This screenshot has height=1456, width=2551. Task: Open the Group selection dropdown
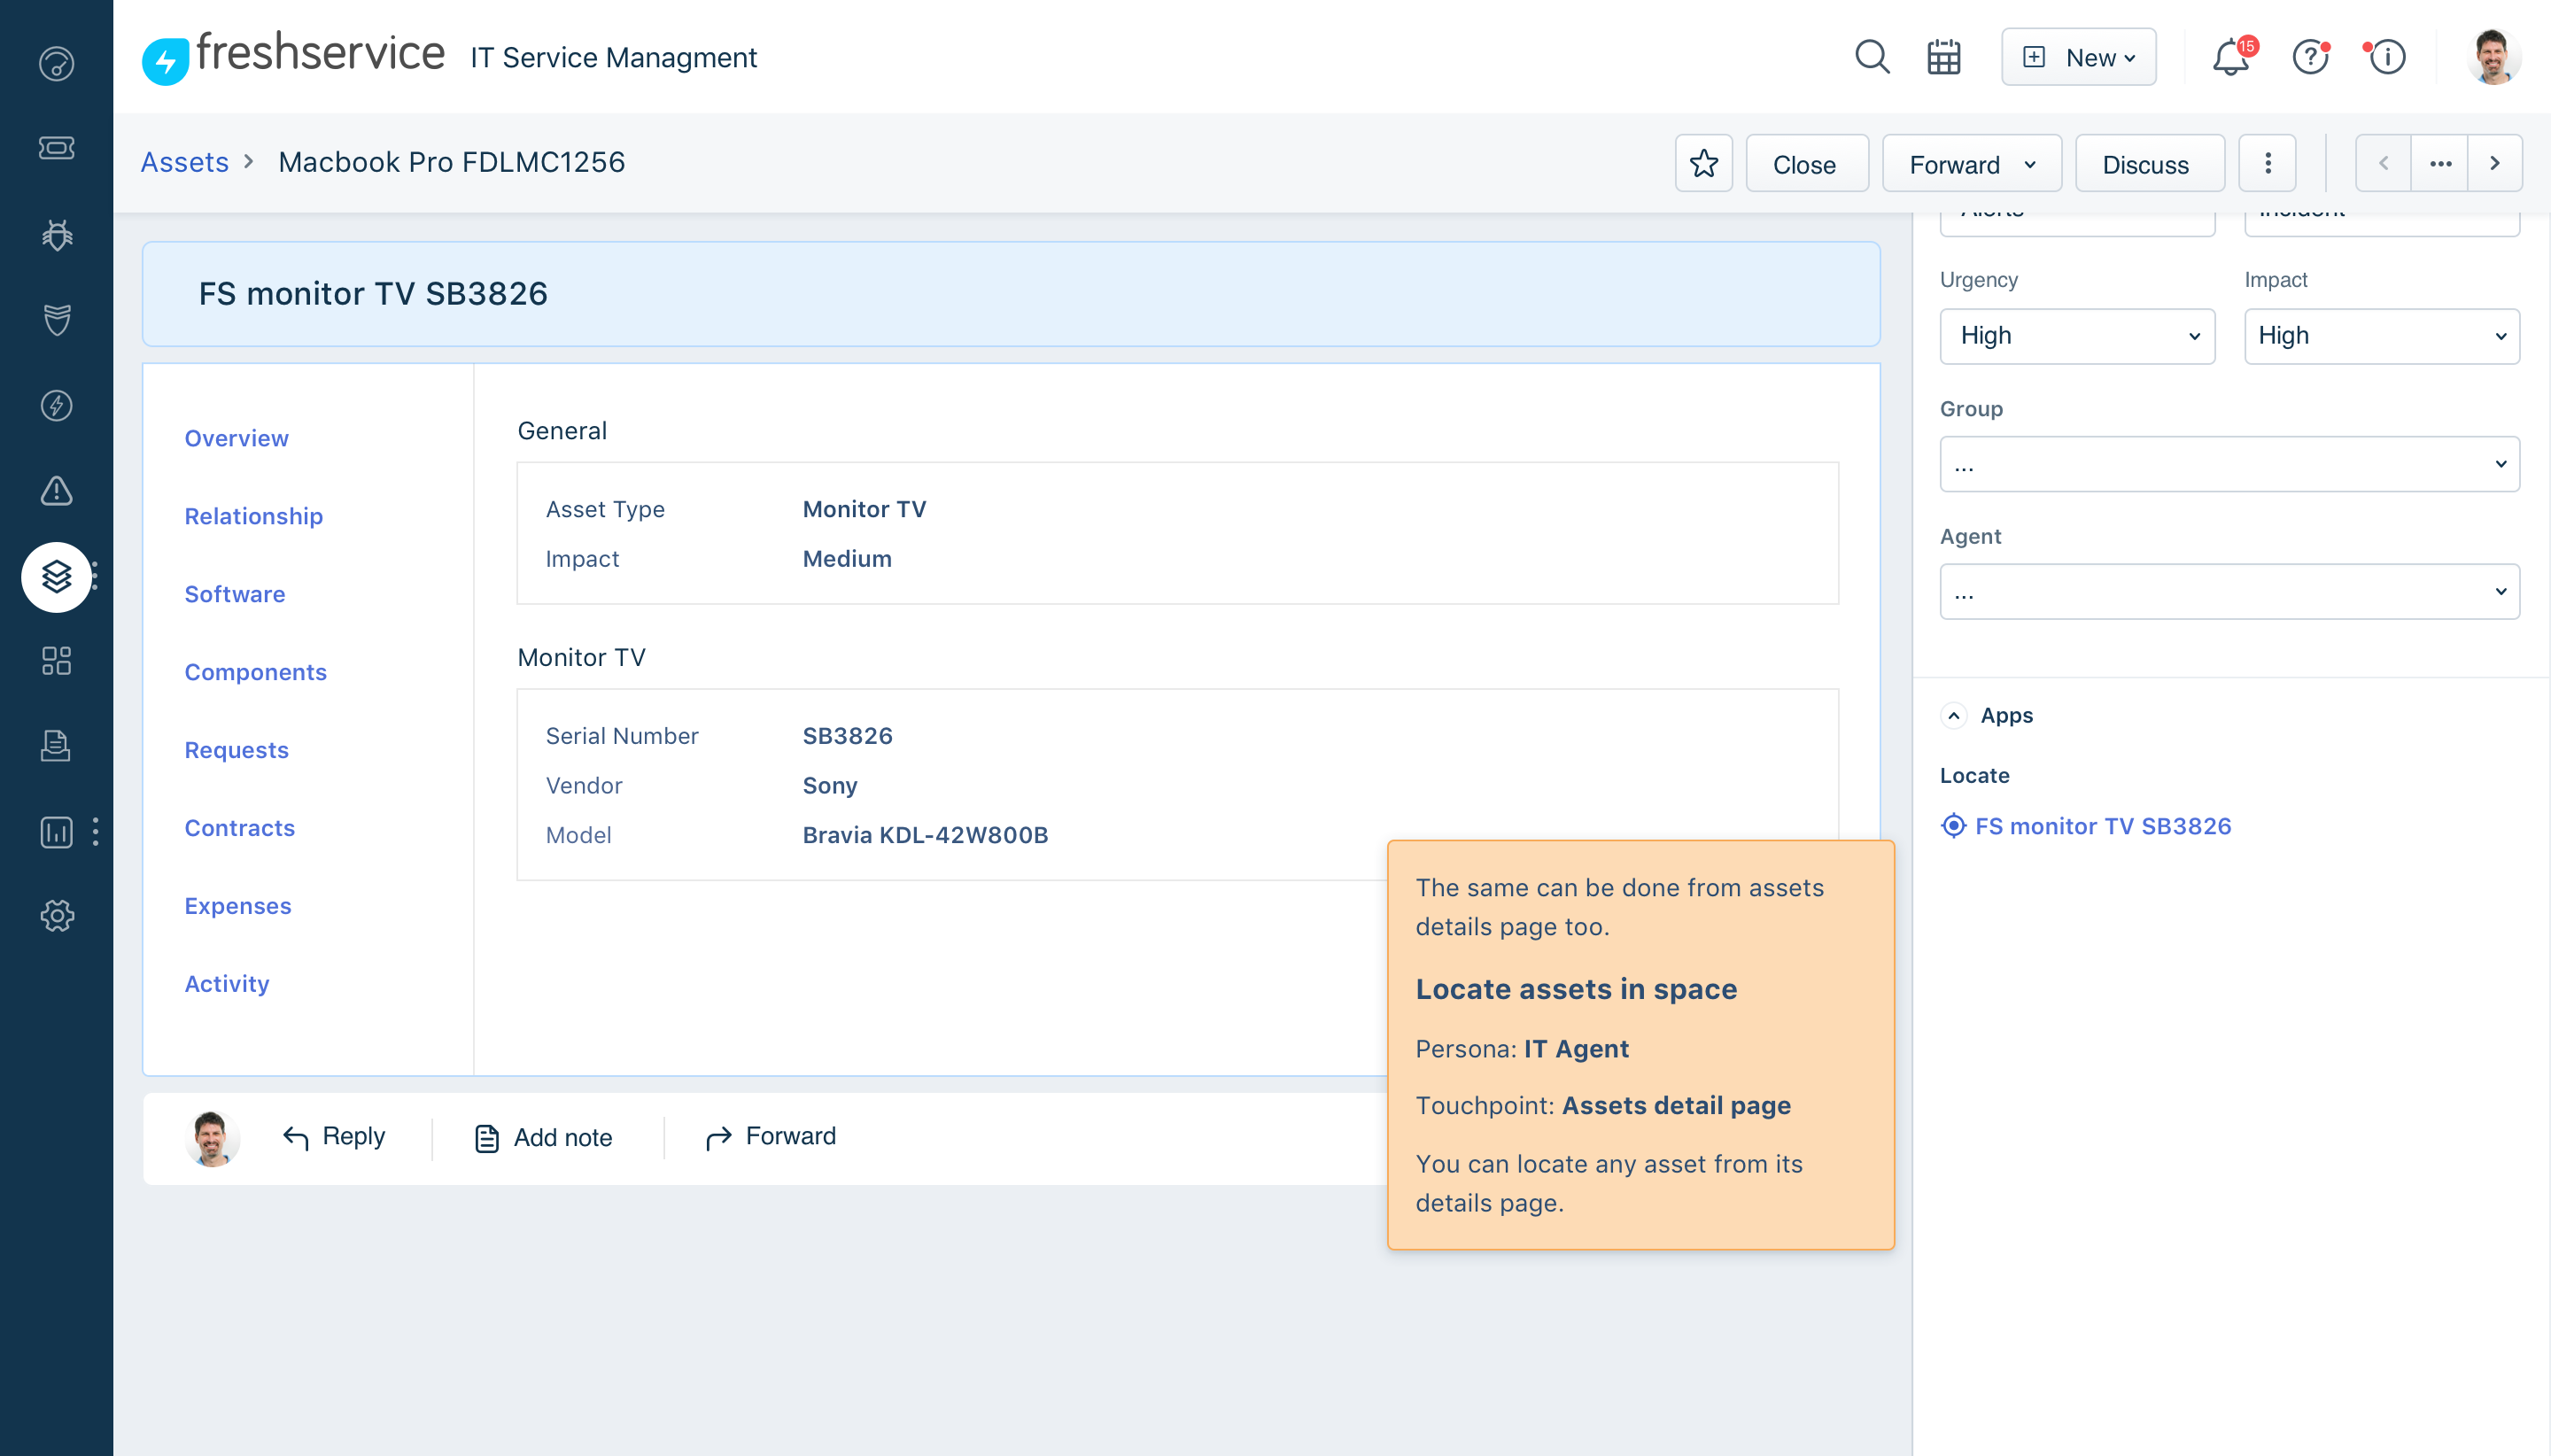tap(2229, 463)
